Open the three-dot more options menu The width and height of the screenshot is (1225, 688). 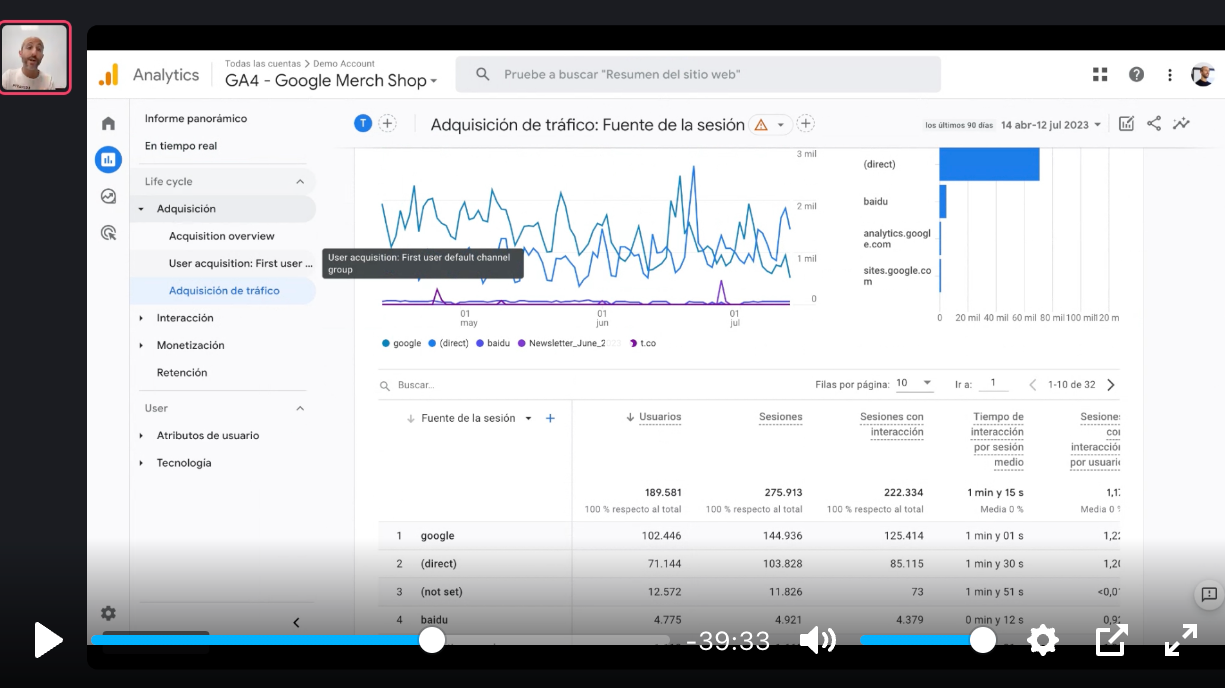[1170, 75]
